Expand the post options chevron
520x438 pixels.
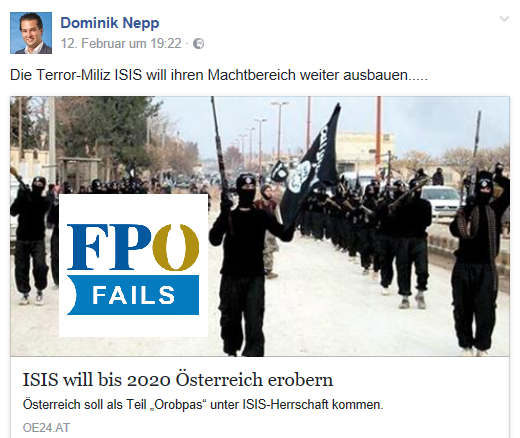pos(504,19)
